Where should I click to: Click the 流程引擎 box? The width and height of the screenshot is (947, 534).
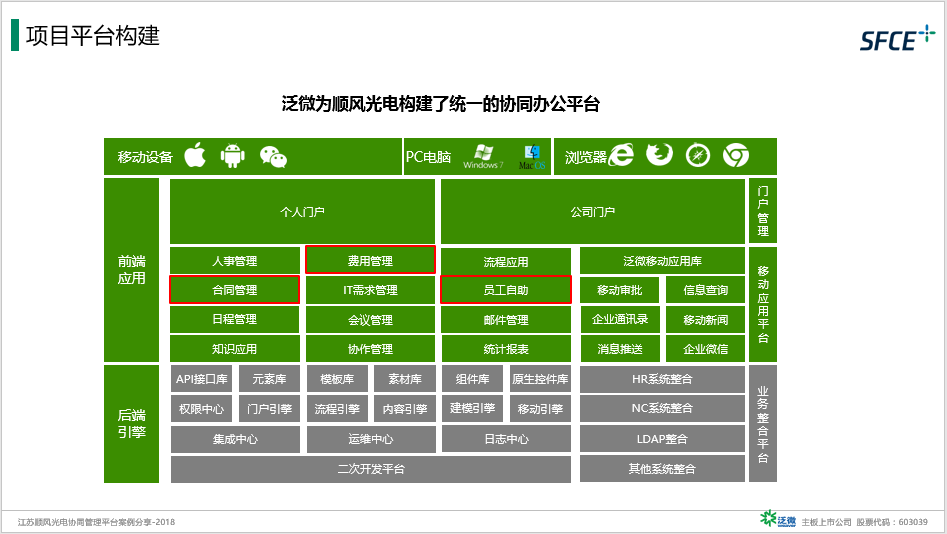click(x=337, y=408)
